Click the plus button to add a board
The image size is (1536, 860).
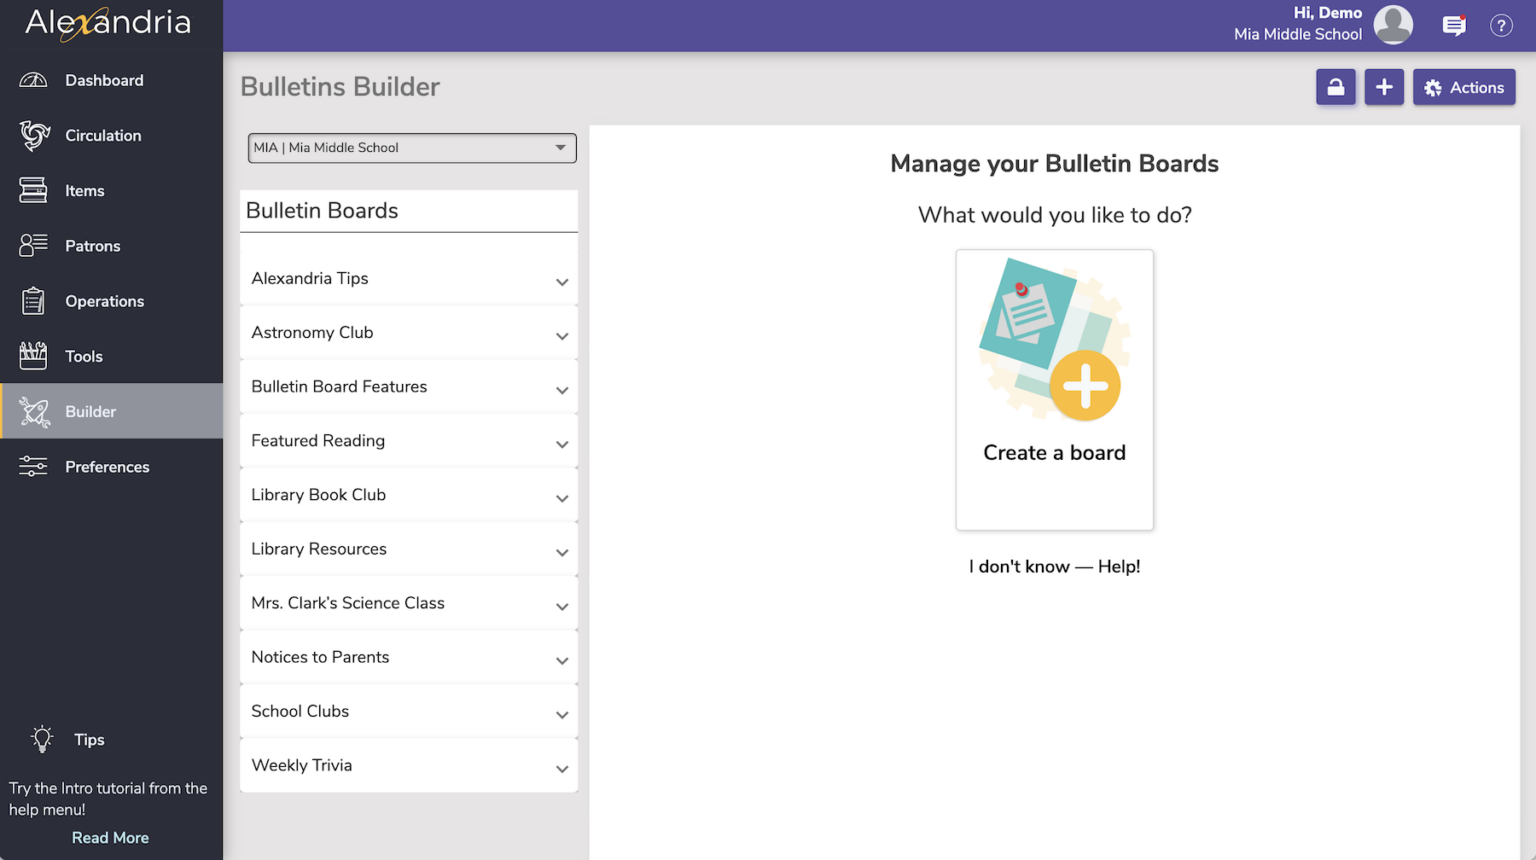click(x=1384, y=87)
